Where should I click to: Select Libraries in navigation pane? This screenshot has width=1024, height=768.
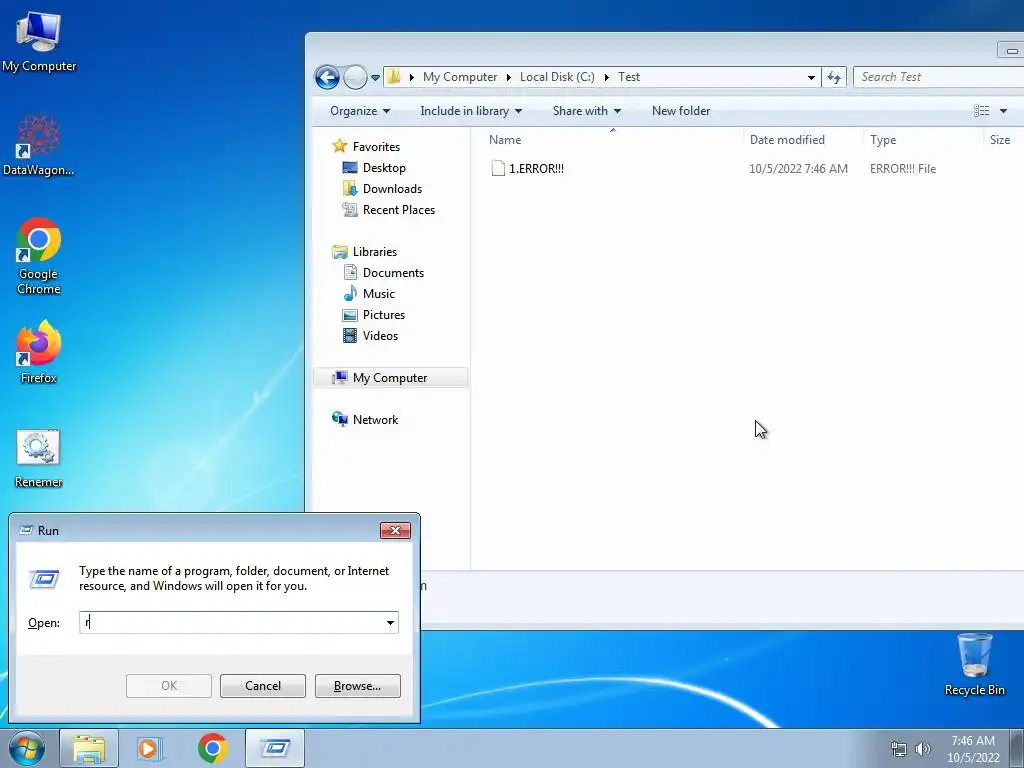375,251
